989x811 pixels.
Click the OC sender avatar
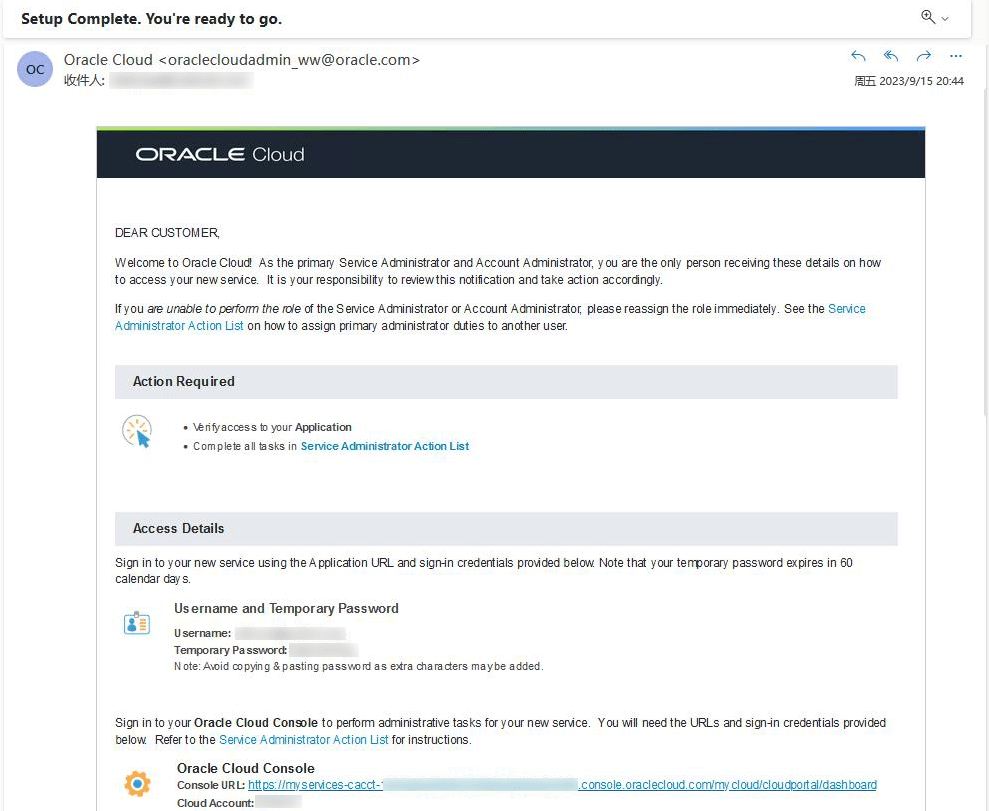coord(35,69)
